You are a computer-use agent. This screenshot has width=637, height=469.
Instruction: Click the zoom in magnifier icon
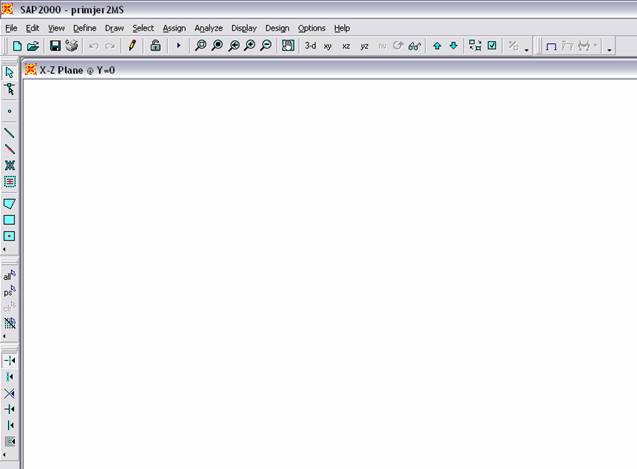pos(250,46)
